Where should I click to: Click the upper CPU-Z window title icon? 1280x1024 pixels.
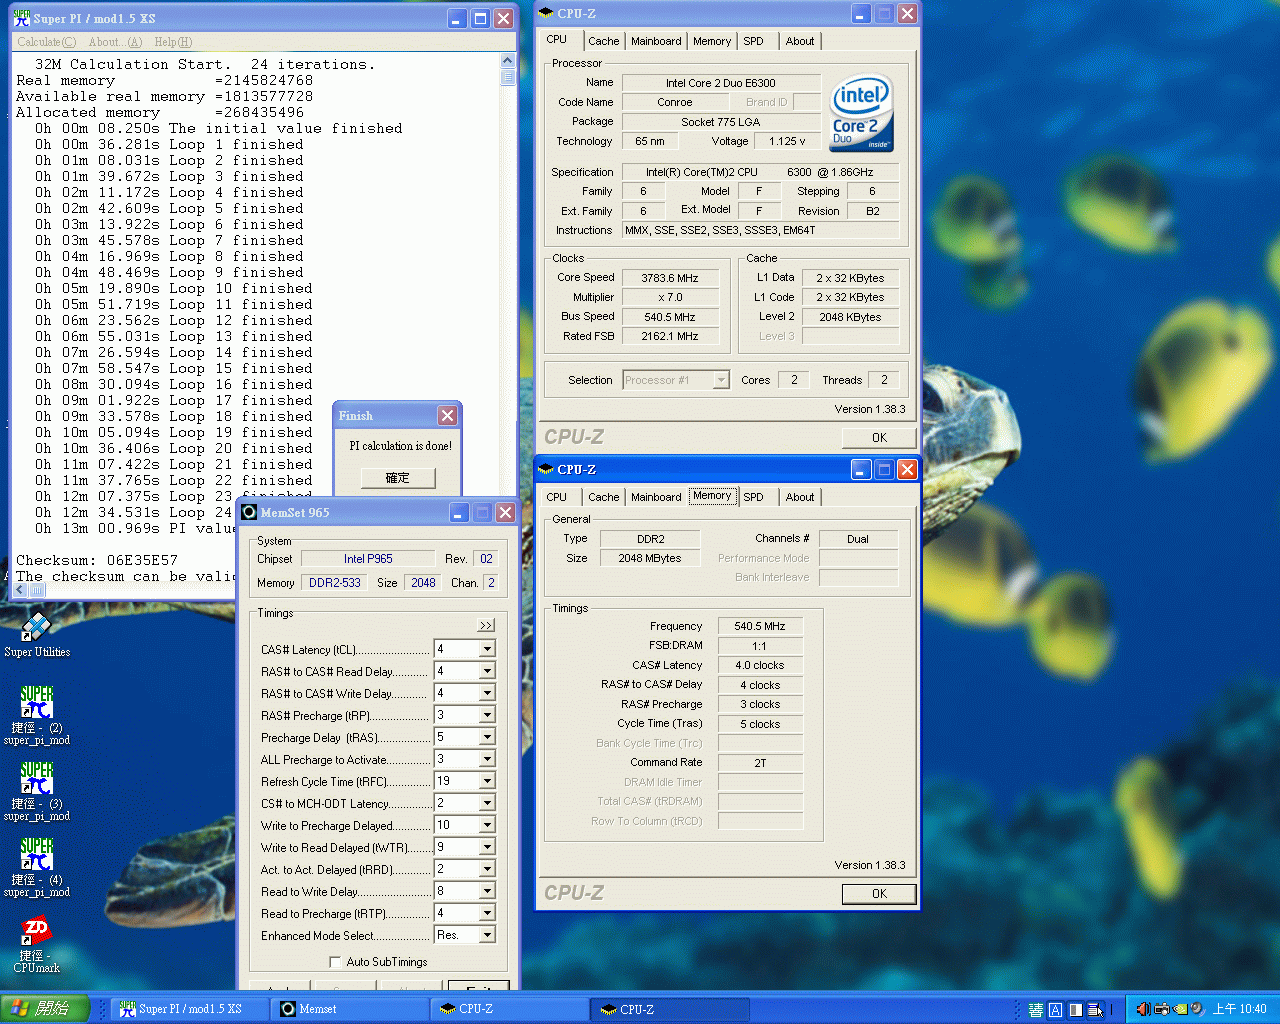pos(546,13)
